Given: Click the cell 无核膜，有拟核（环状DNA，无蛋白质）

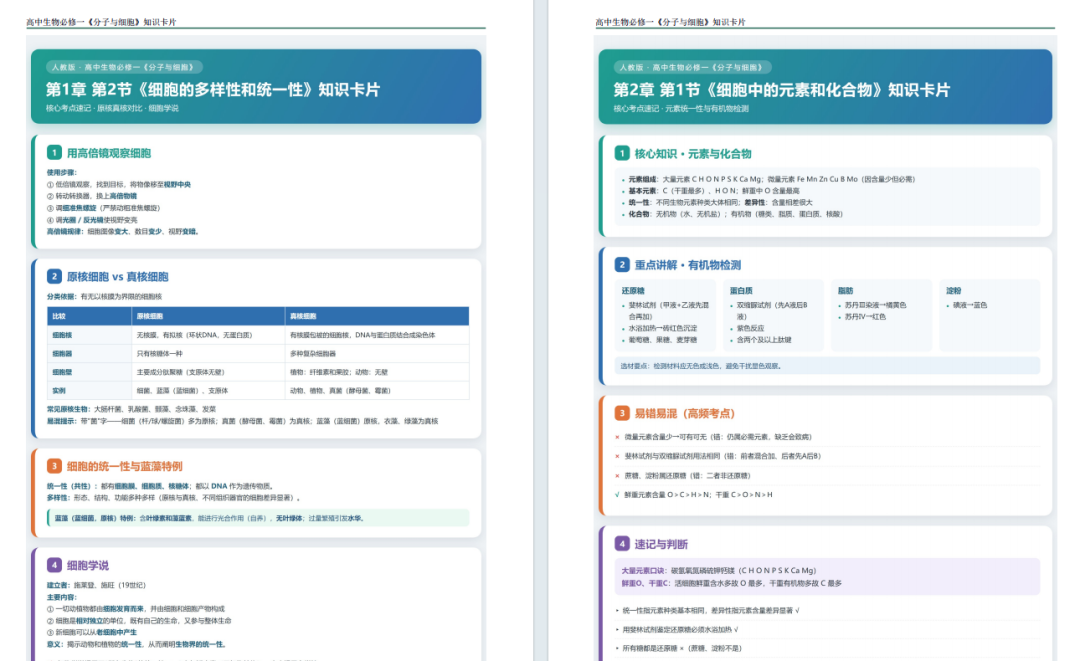Looking at the screenshot, I should pyautogui.click(x=208, y=335).
